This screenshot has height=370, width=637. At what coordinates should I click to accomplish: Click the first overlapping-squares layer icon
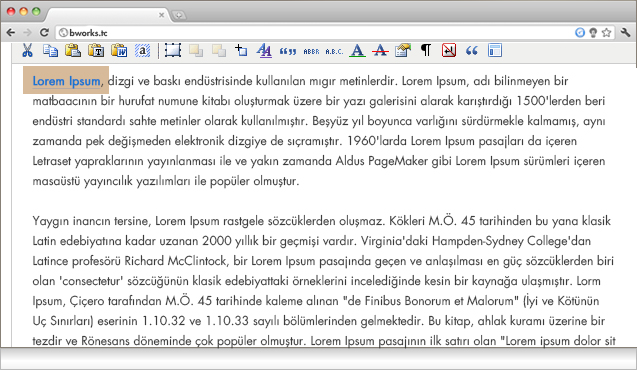[x=196, y=51]
